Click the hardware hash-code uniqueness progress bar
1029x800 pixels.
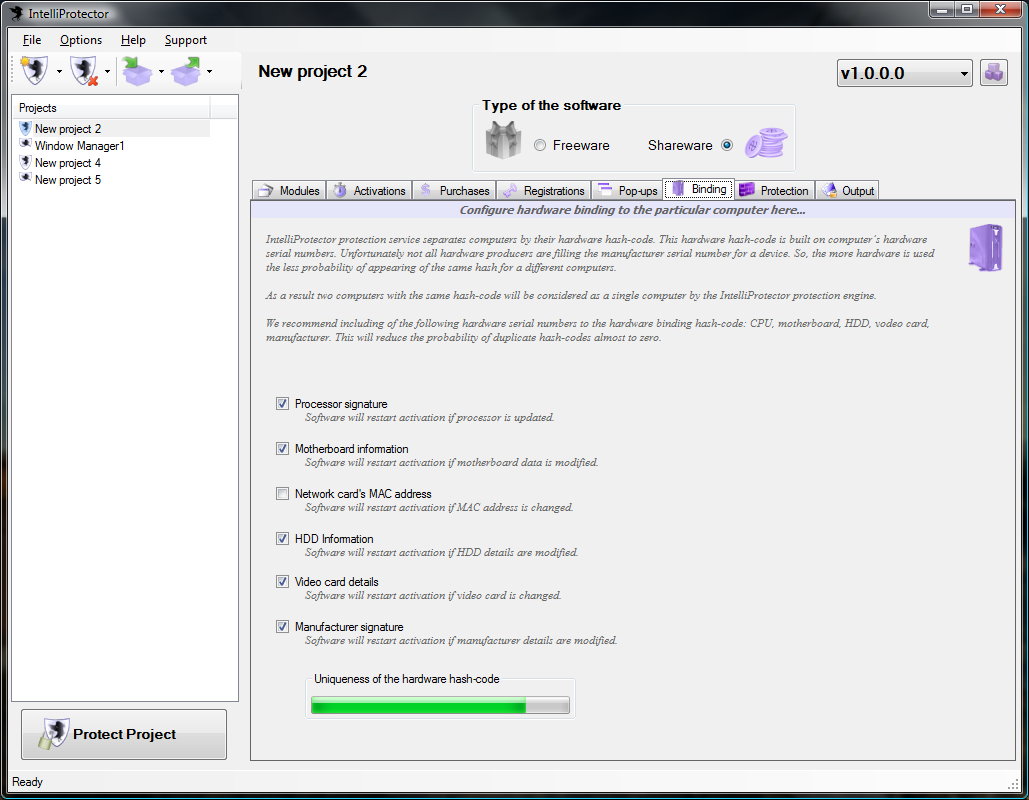pos(440,705)
